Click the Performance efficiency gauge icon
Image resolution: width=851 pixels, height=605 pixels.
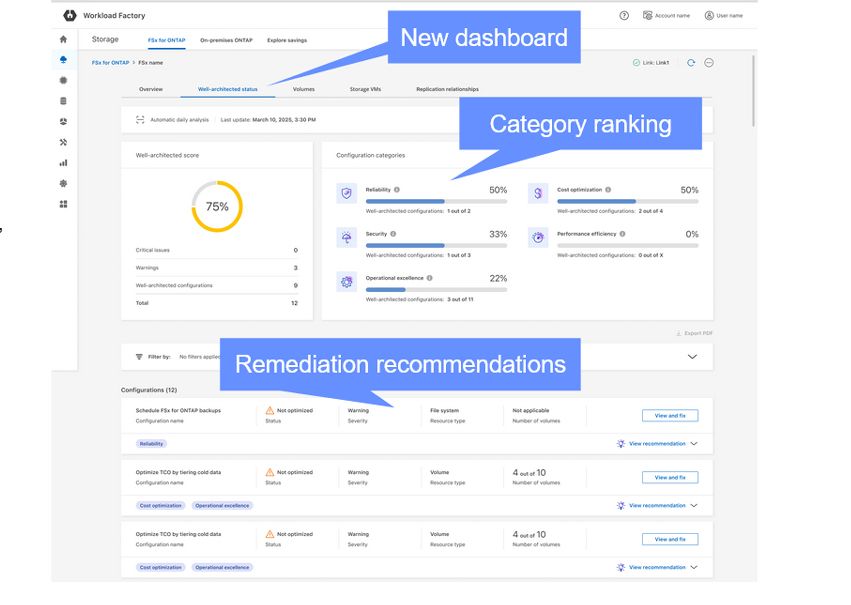coord(538,237)
